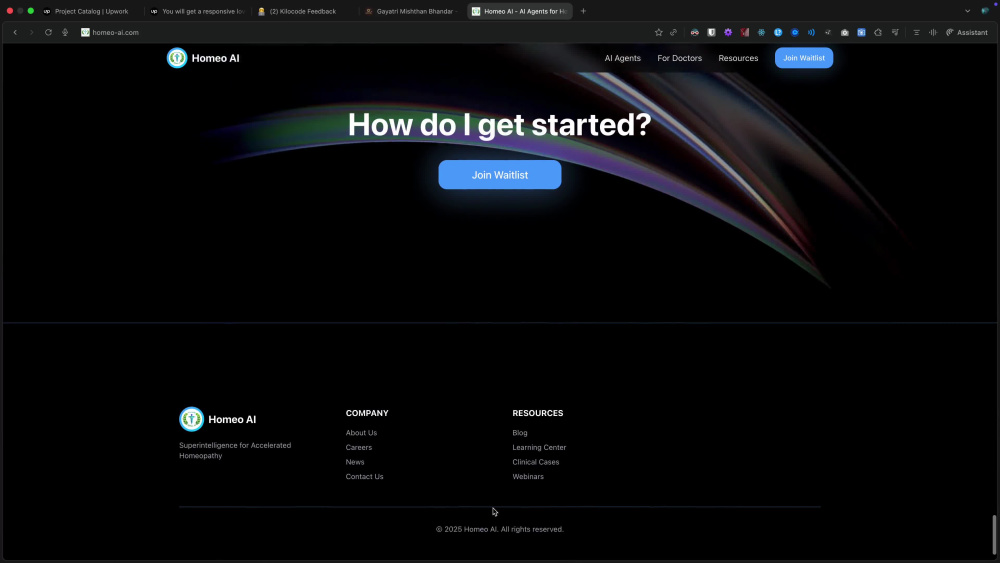The image size is (1000, 563).
Task: Open the AI Agents nav menu
Action: pos(622,58)
